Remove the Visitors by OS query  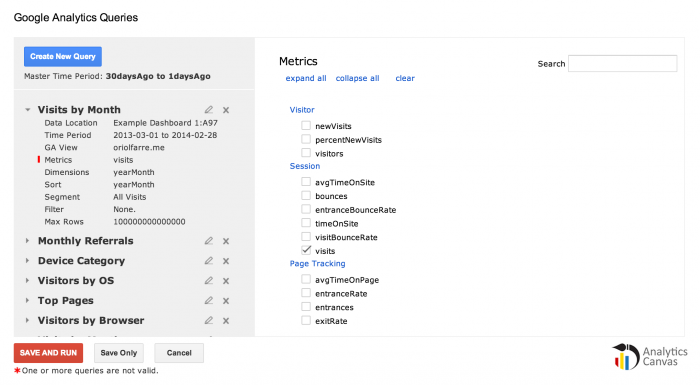click(226, 281)
